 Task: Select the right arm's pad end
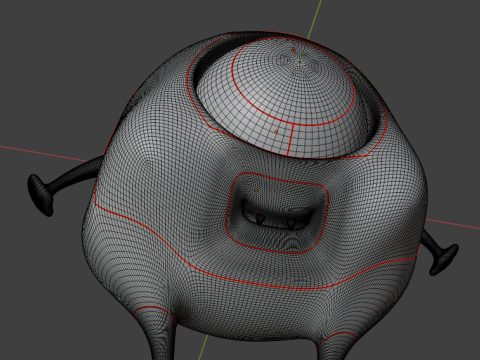click(444, 260)
